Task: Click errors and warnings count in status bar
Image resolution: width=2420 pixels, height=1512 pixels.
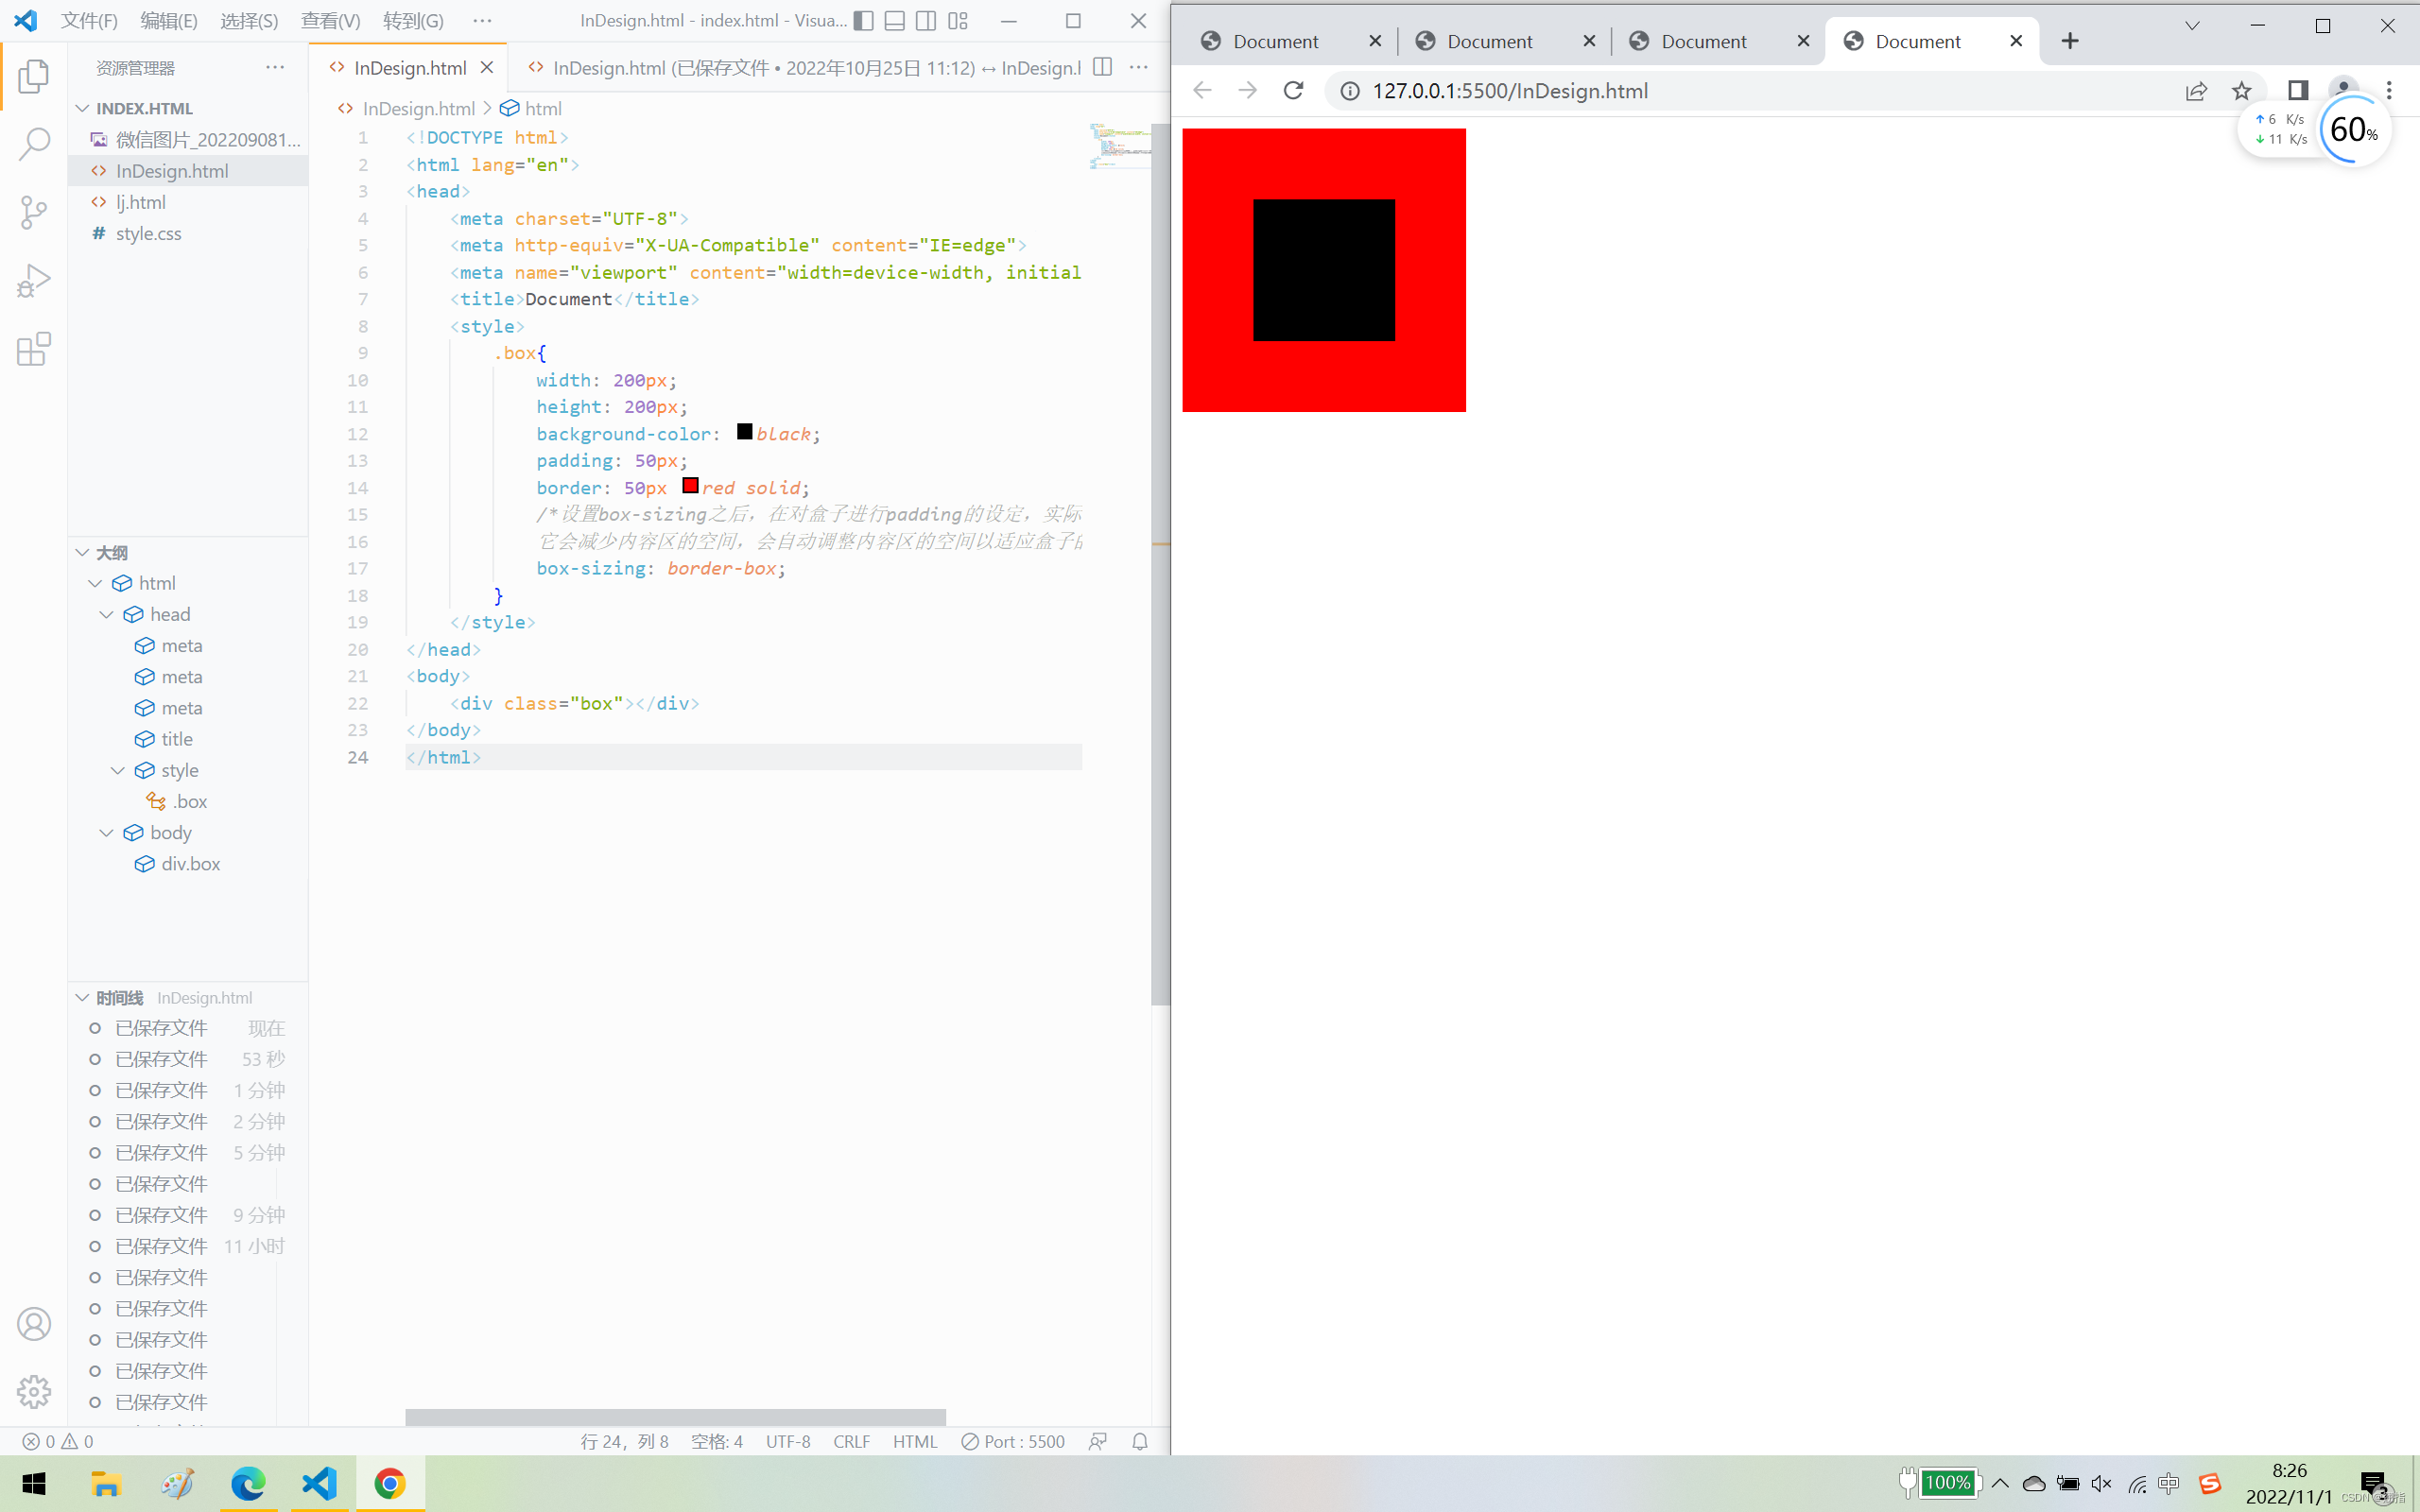Action: [x=58, y=1441]
